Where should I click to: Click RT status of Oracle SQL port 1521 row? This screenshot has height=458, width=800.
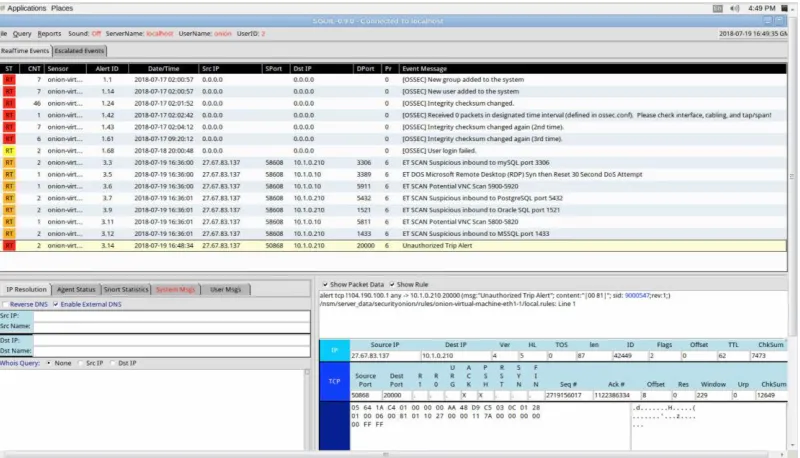tap(9, 210)
